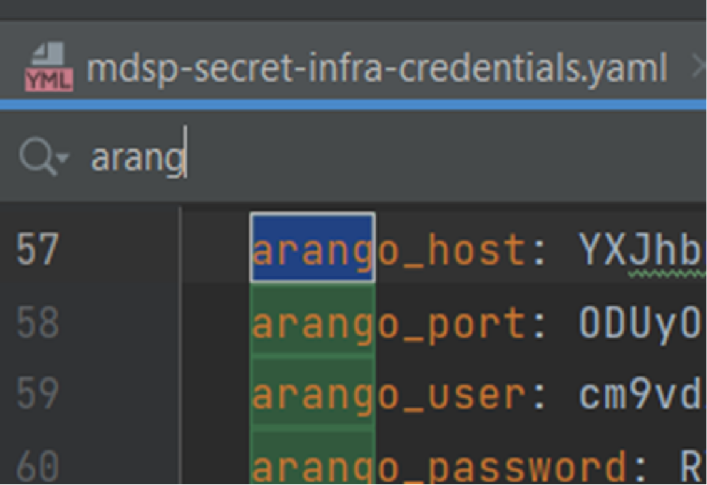707x485 pixels.
Task: Click the arango_user key
Action: pos(390,396)
